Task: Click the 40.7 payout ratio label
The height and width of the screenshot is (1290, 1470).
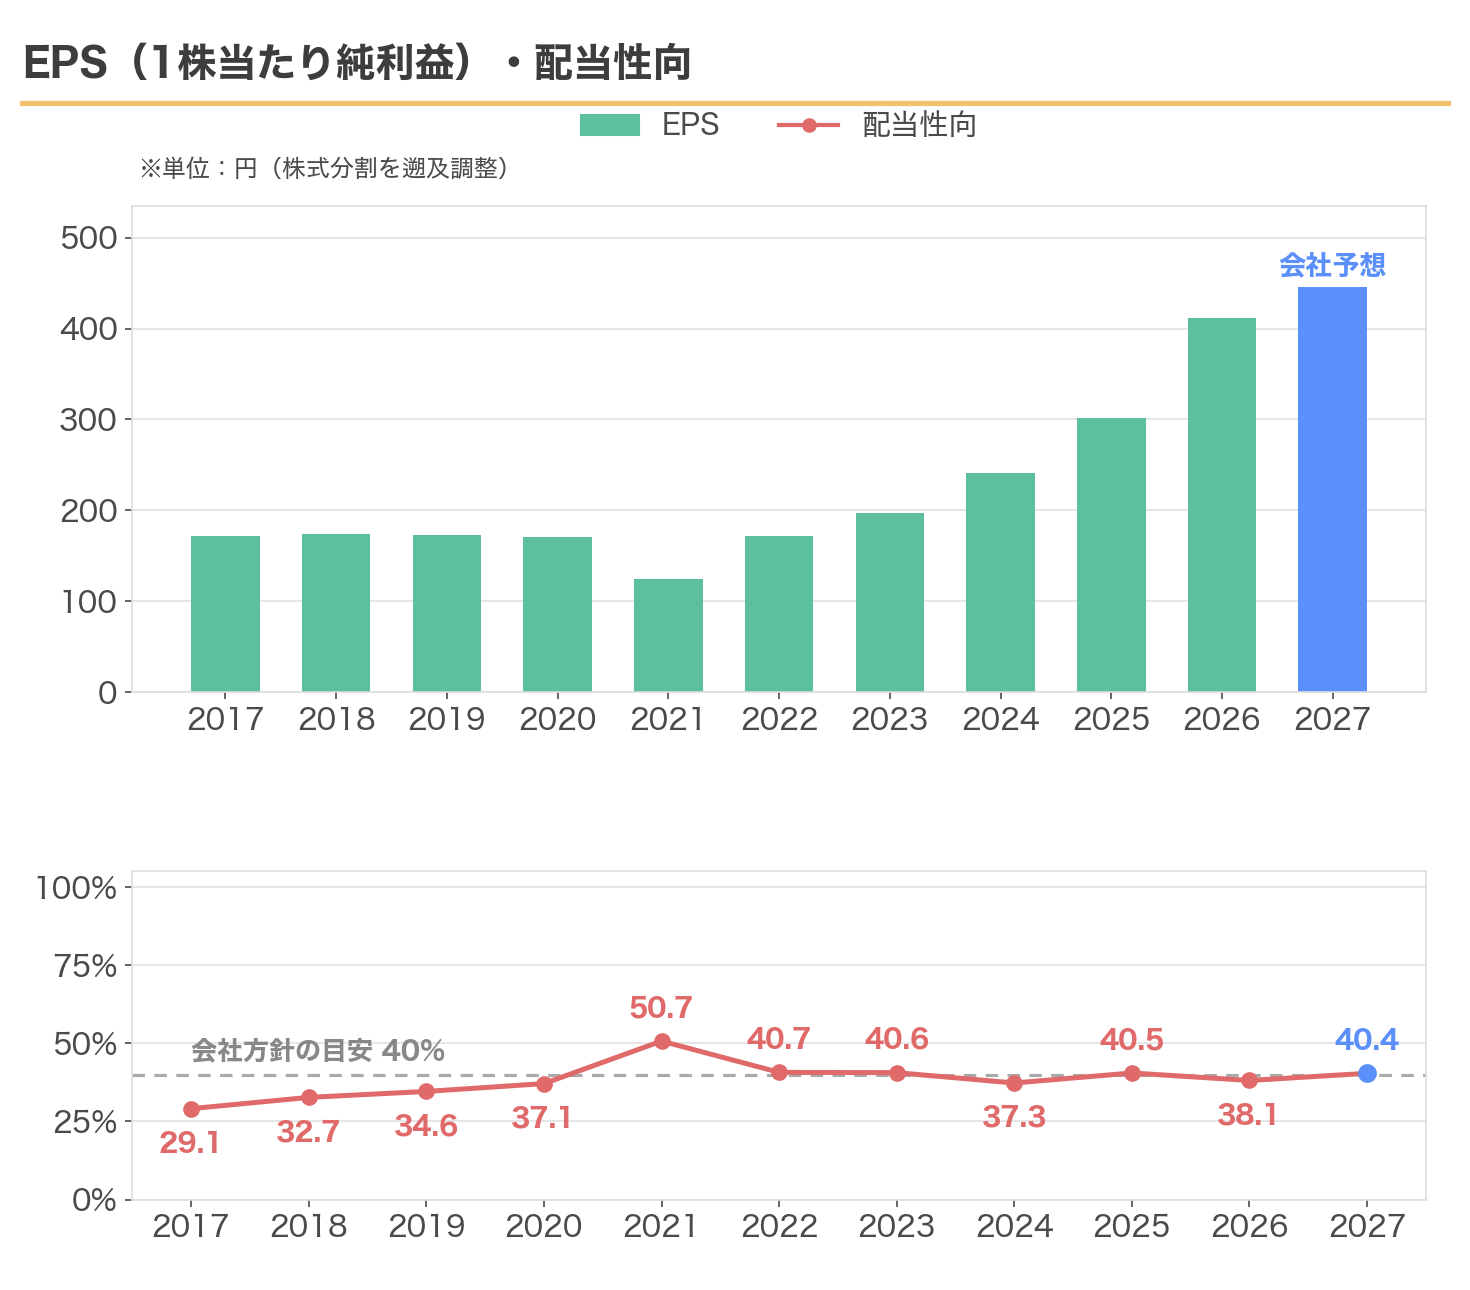Action: coord(779,1039)
